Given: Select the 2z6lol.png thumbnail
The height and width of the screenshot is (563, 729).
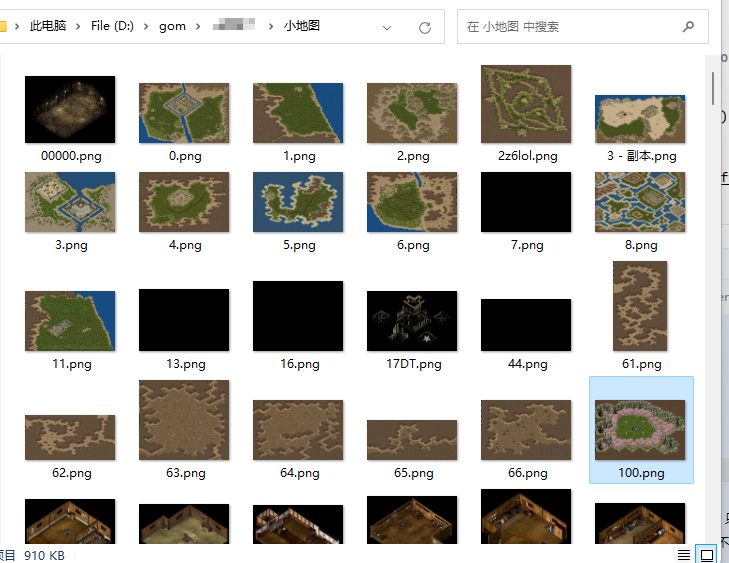Looking at the screenshot, I should pos(526,104).
